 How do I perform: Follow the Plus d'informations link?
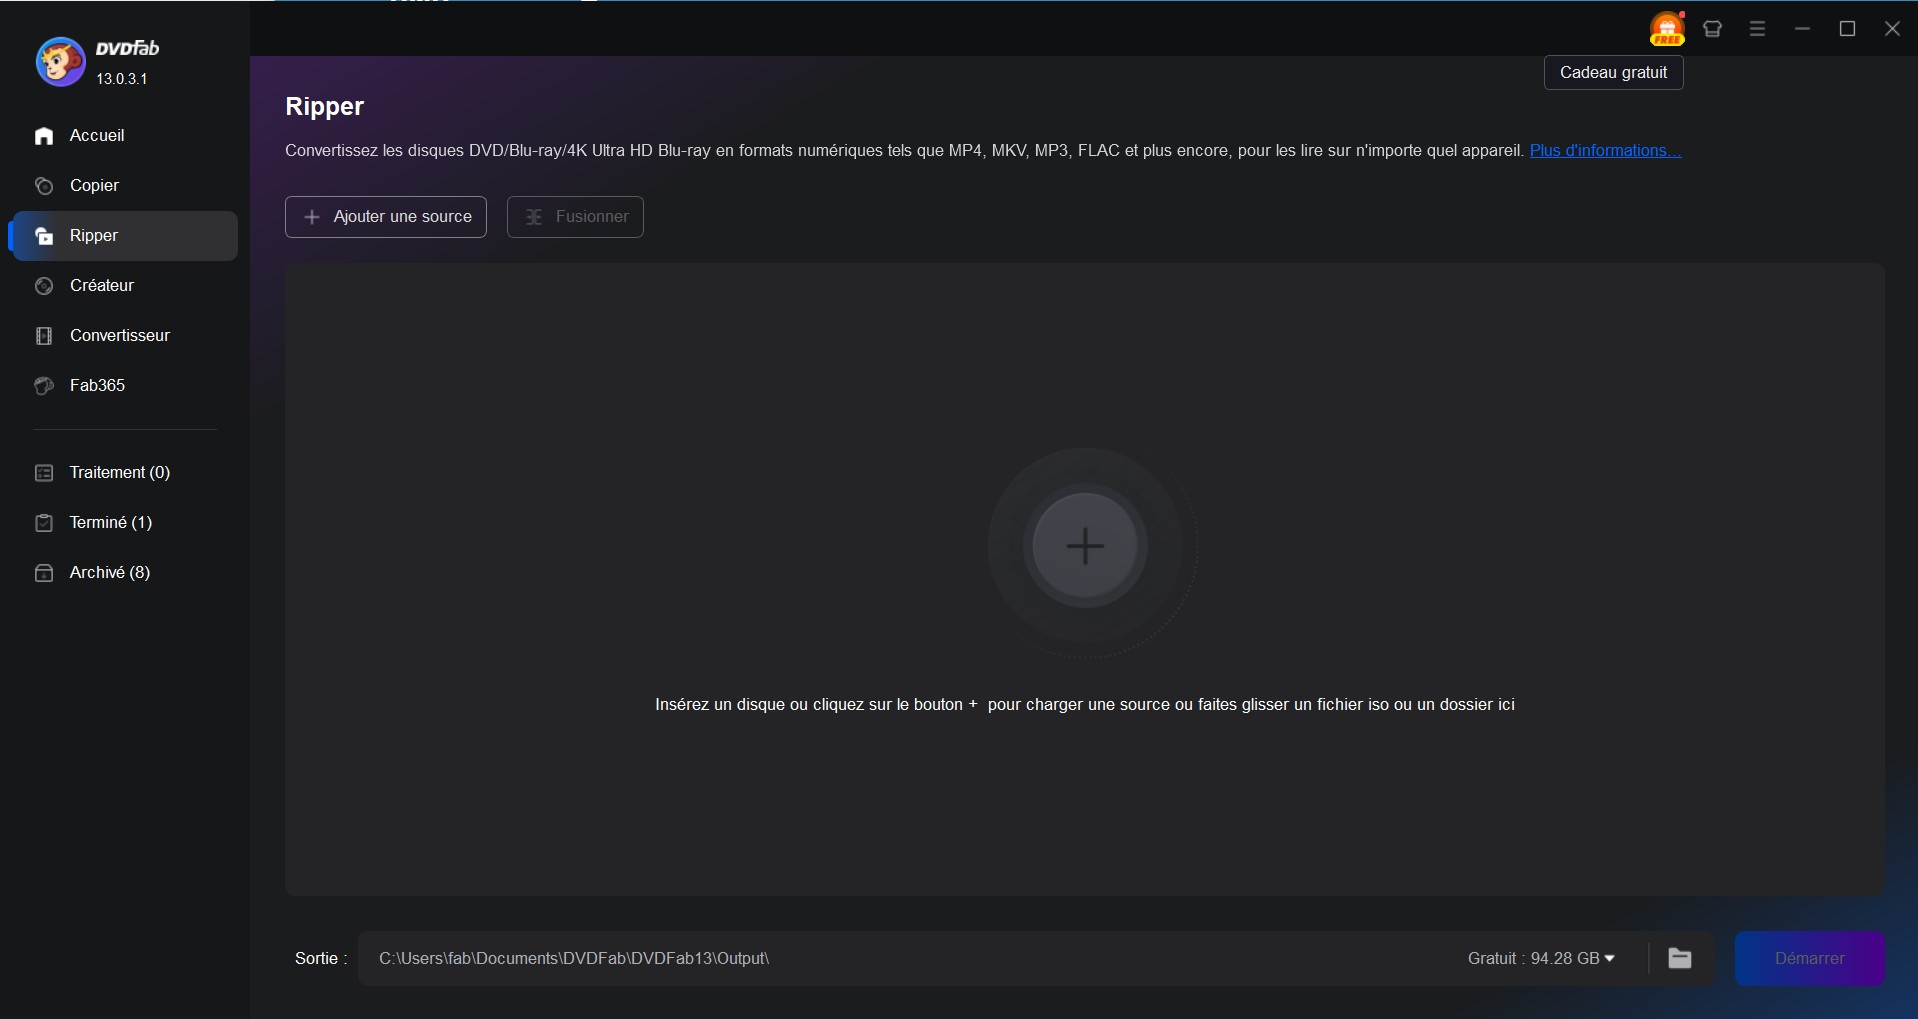1605,151
